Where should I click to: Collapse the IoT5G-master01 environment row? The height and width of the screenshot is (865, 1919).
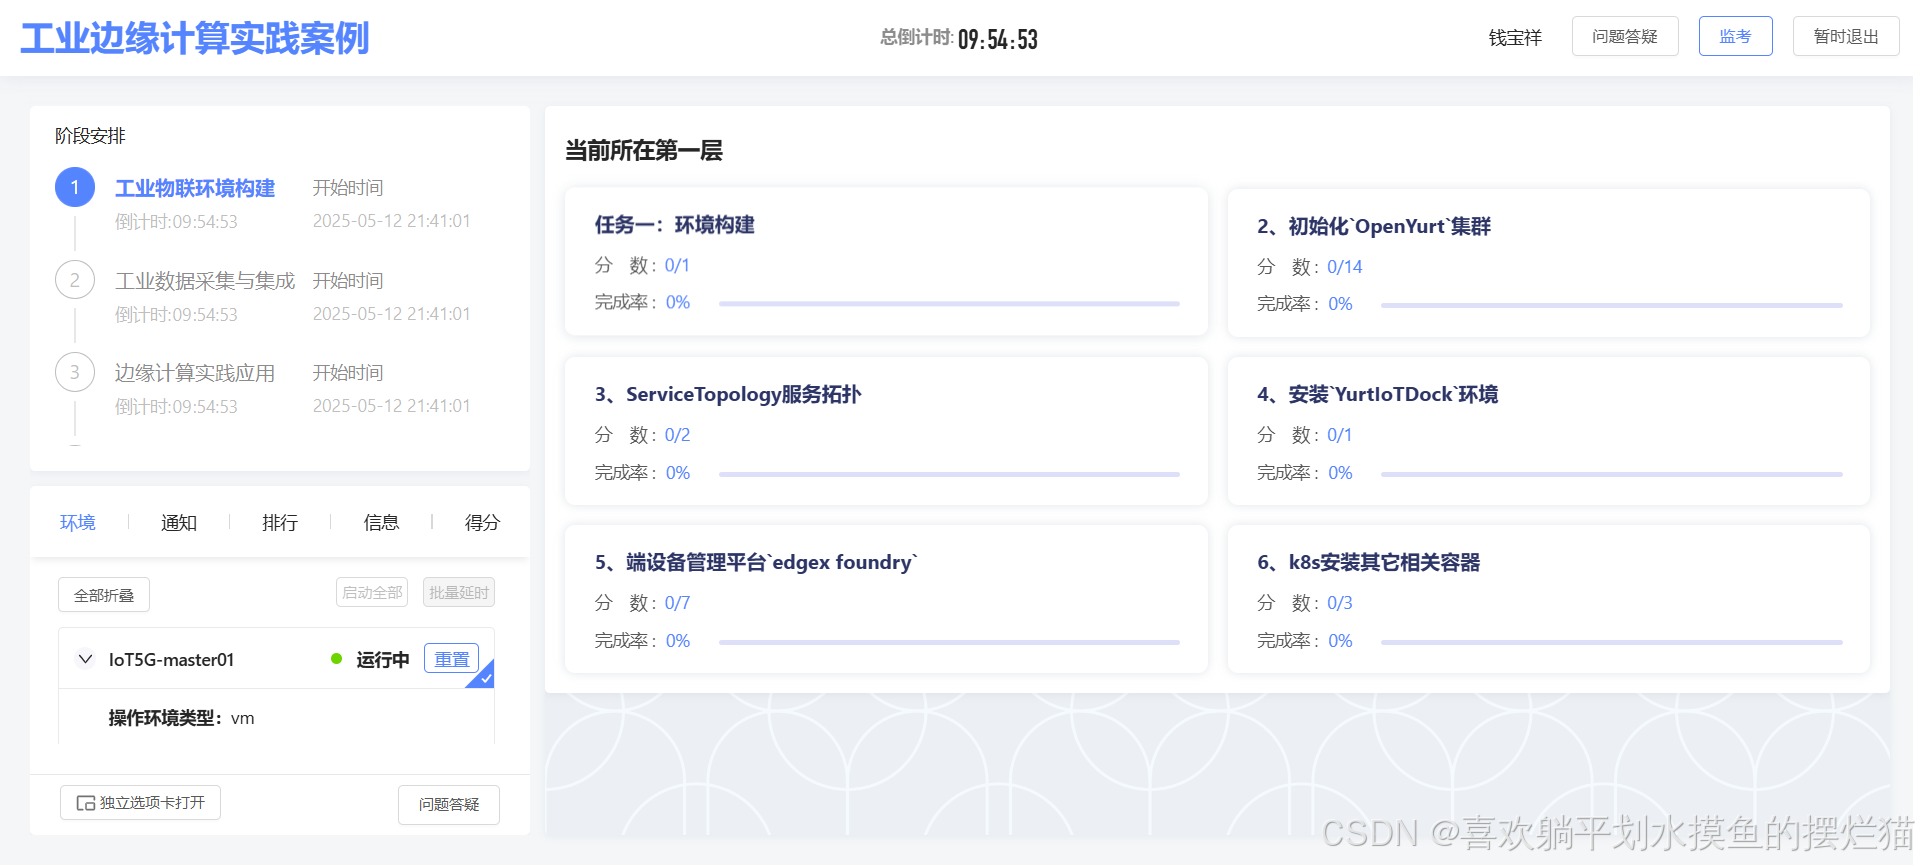[x=85, y=659]
